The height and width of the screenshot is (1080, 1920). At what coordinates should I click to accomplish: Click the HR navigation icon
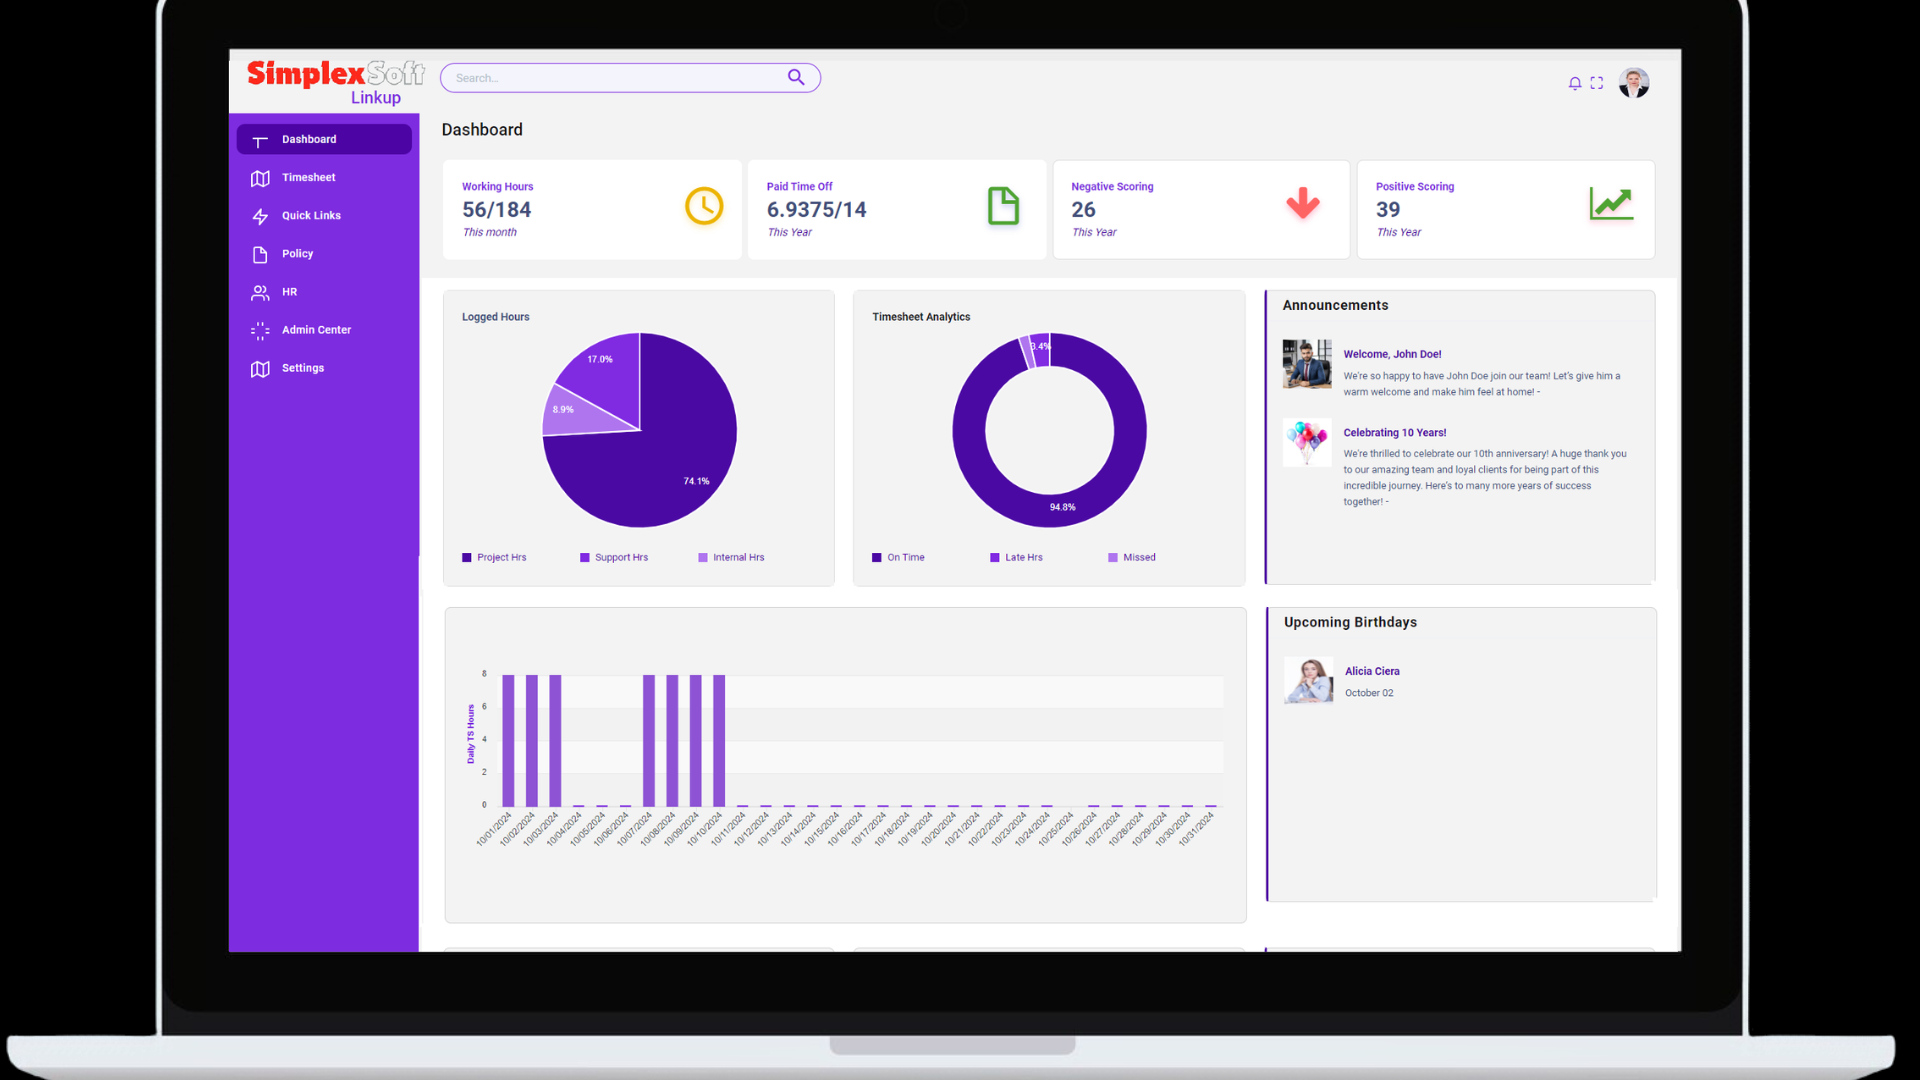[260, 291]
